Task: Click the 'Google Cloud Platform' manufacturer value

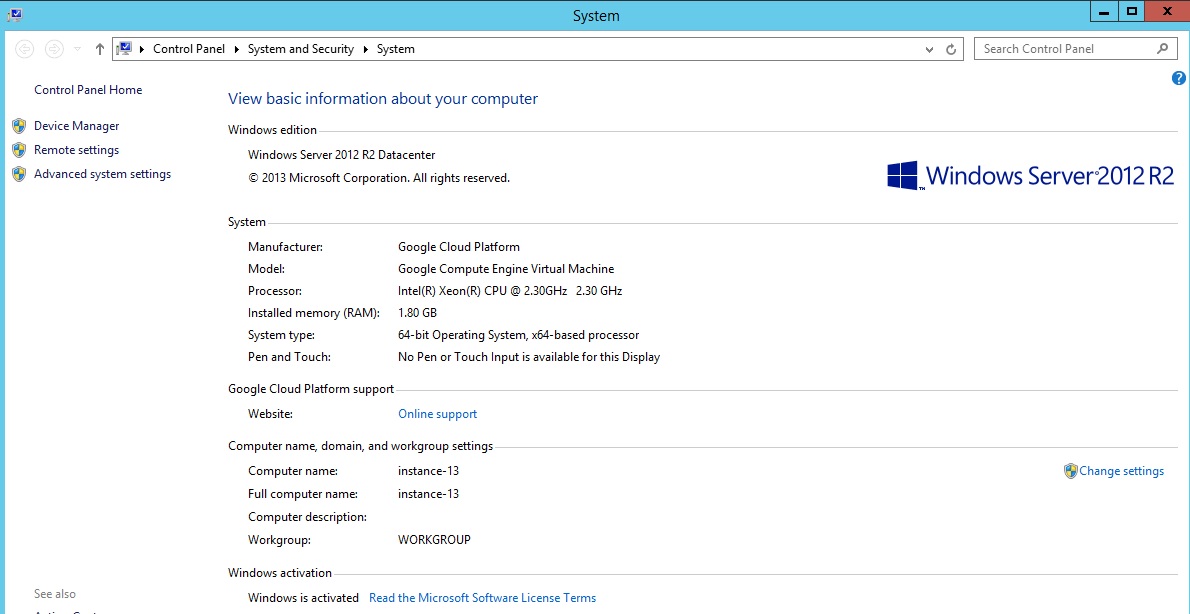Action: pyautogui.click(x=458, y=247)
